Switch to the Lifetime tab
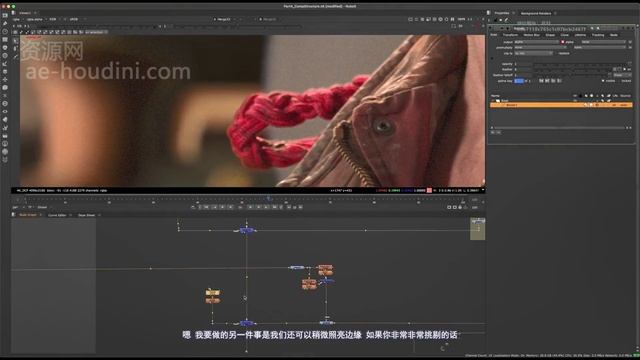The width and height of the screenshot is (640, 360). click(x=580, y=35)
